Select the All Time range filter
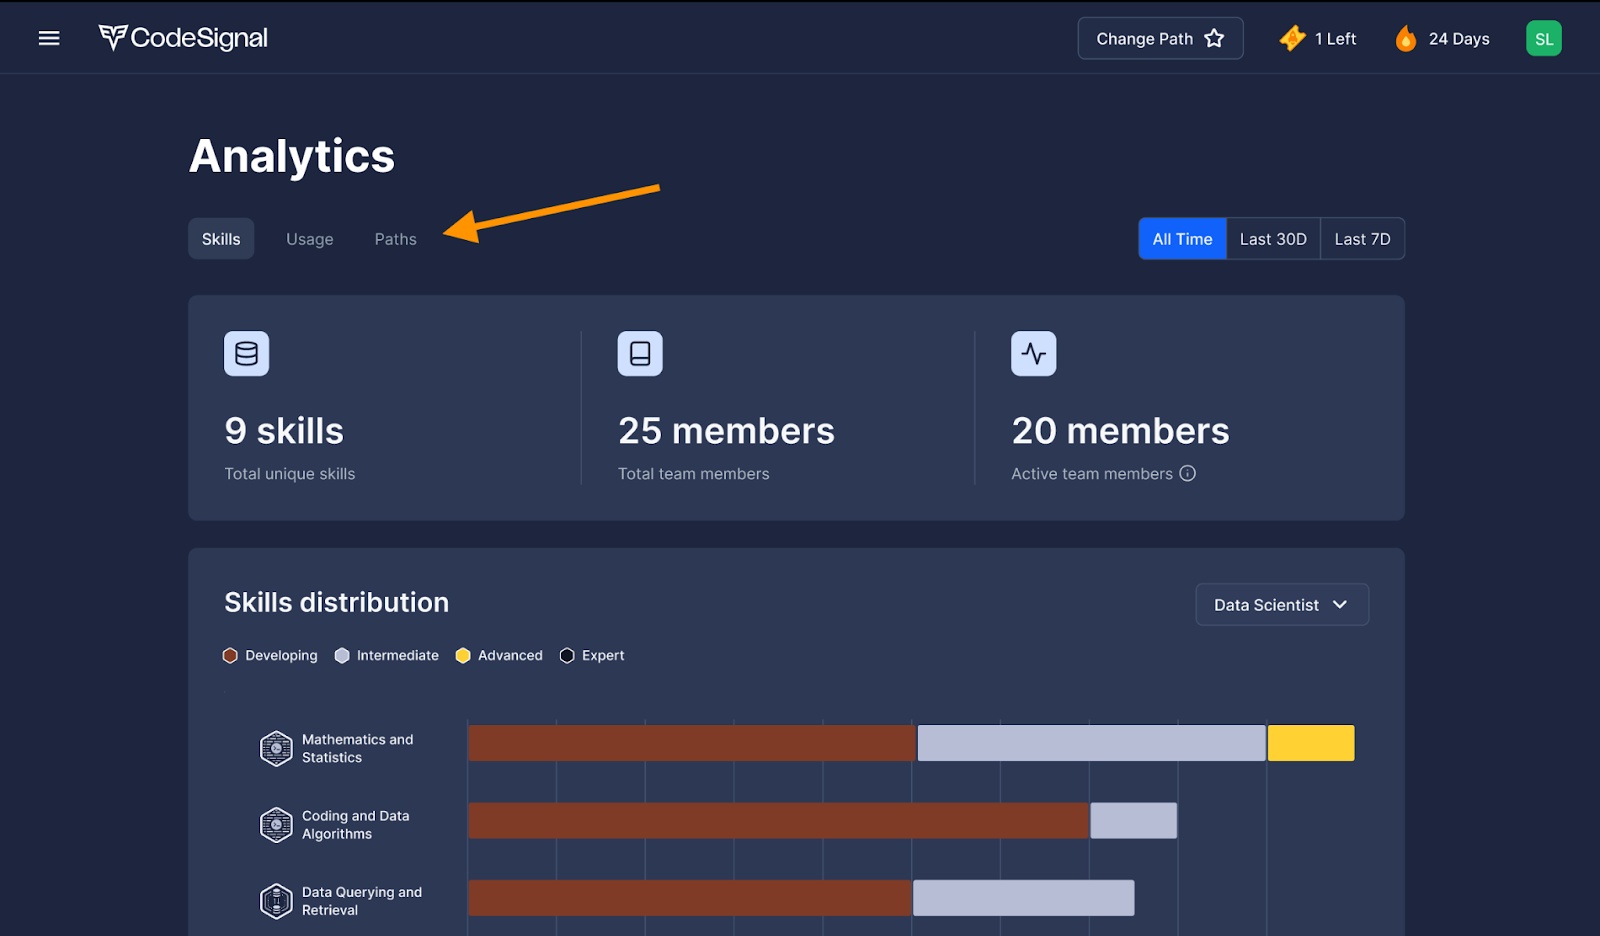Image resolution: width=1600 pixels, height=936 pixels. (x=1182, y=239)
